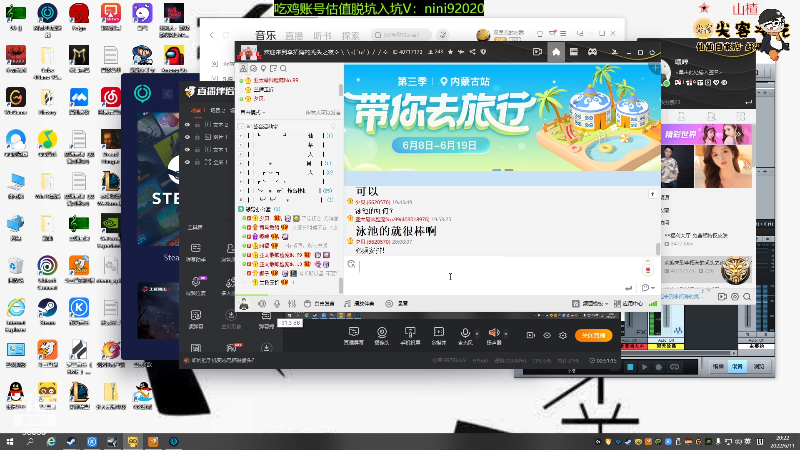Click the DAW stop button
Screen dimensions: 800x450
[x=630, y=367]
